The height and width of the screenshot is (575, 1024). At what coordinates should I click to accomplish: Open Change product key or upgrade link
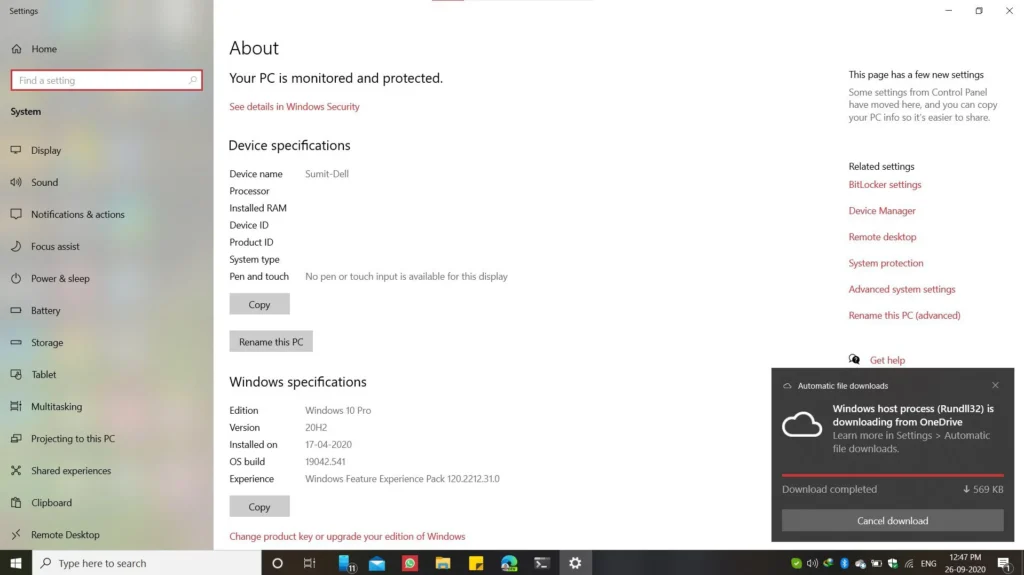click(x=347, y=536)
